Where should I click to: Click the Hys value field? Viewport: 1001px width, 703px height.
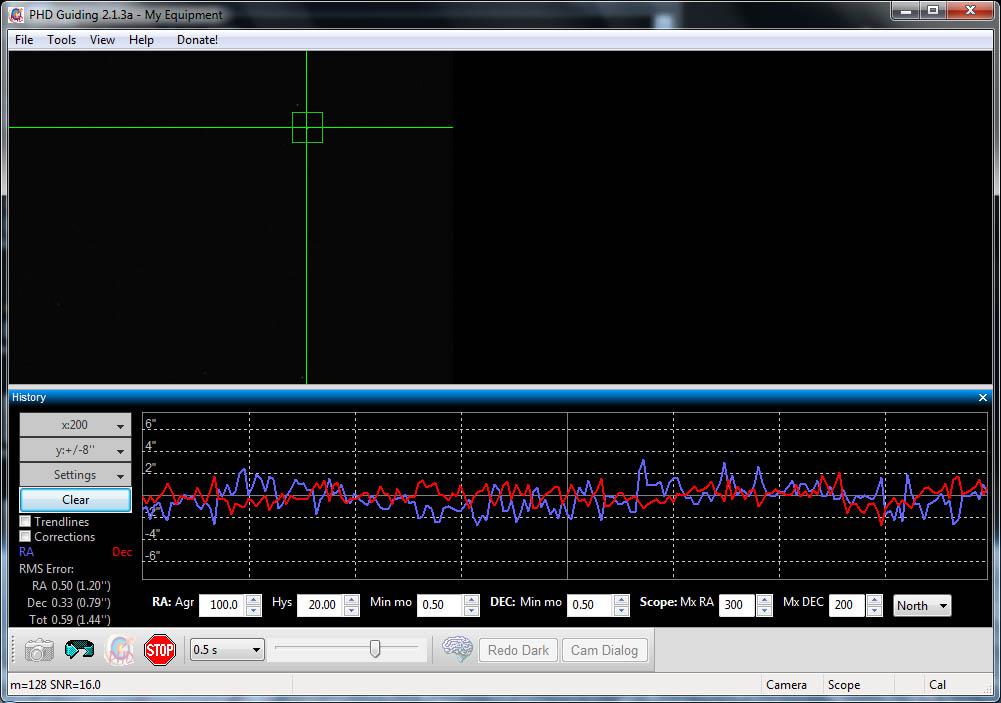[x=320, y=605]
